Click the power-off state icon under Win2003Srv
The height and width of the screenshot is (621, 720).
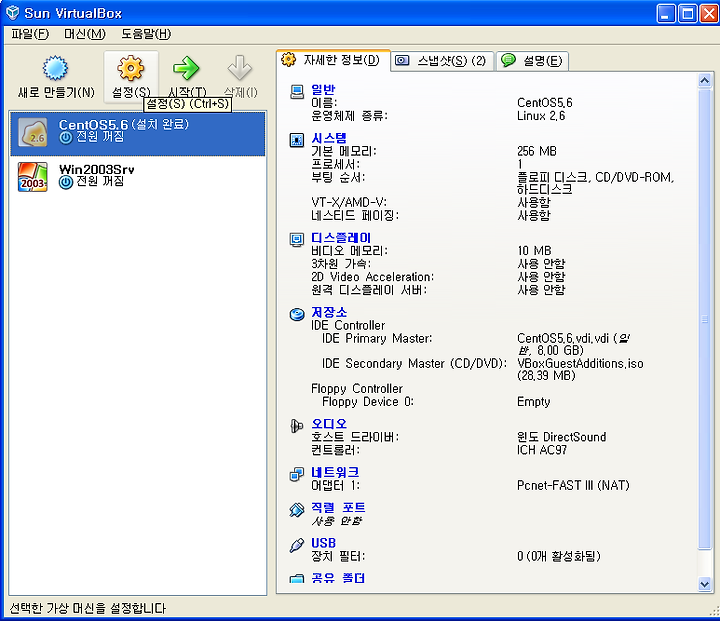66,182
